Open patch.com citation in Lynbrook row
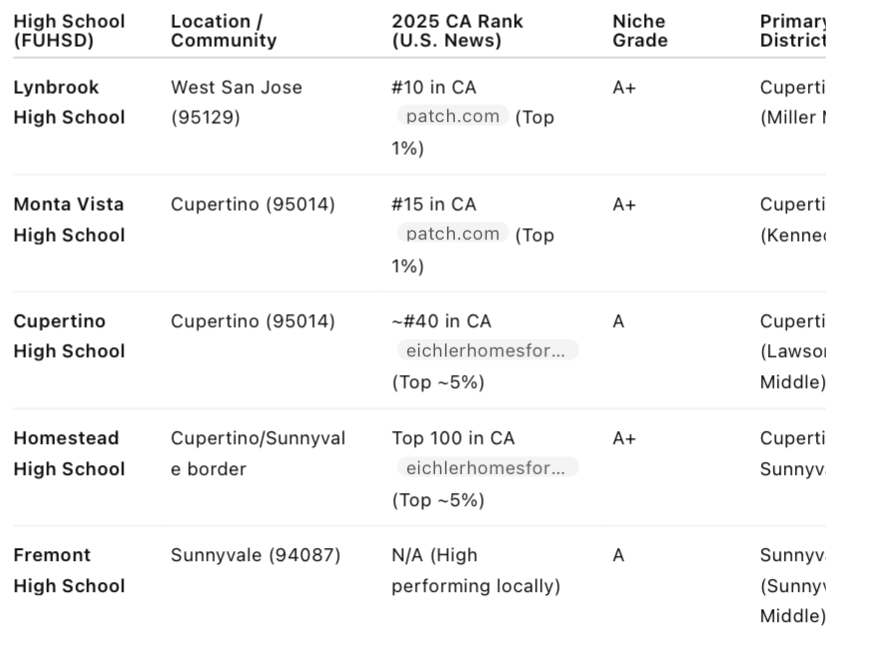 [453, 116]
